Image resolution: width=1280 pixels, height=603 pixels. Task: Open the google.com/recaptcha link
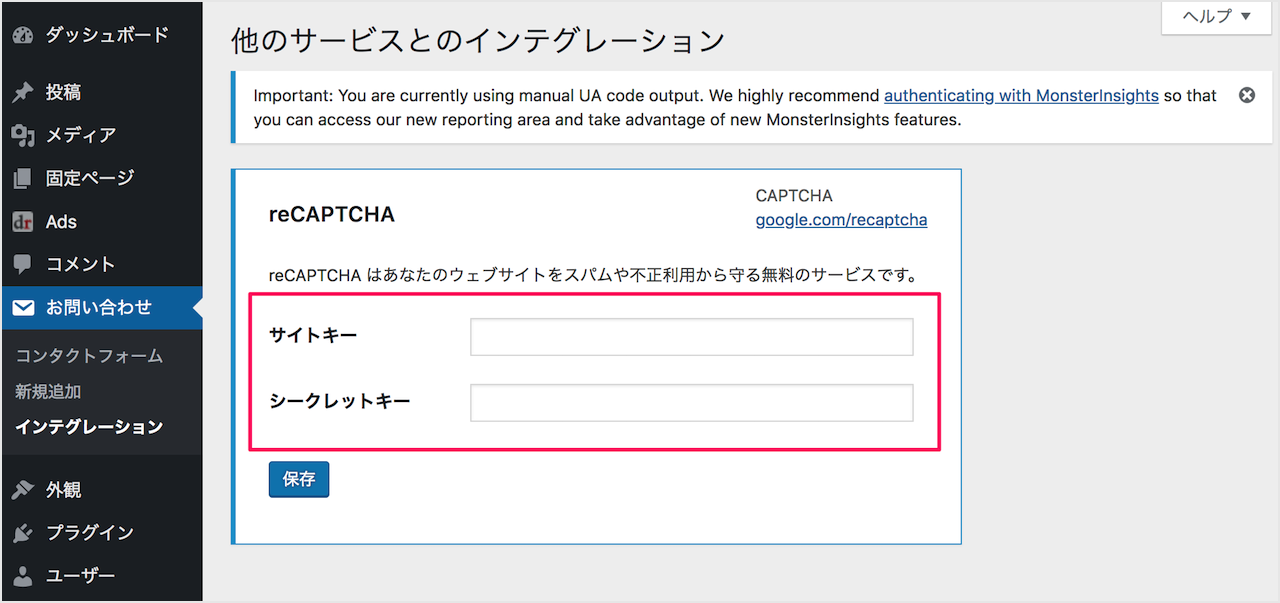click(x=841, y=220)
